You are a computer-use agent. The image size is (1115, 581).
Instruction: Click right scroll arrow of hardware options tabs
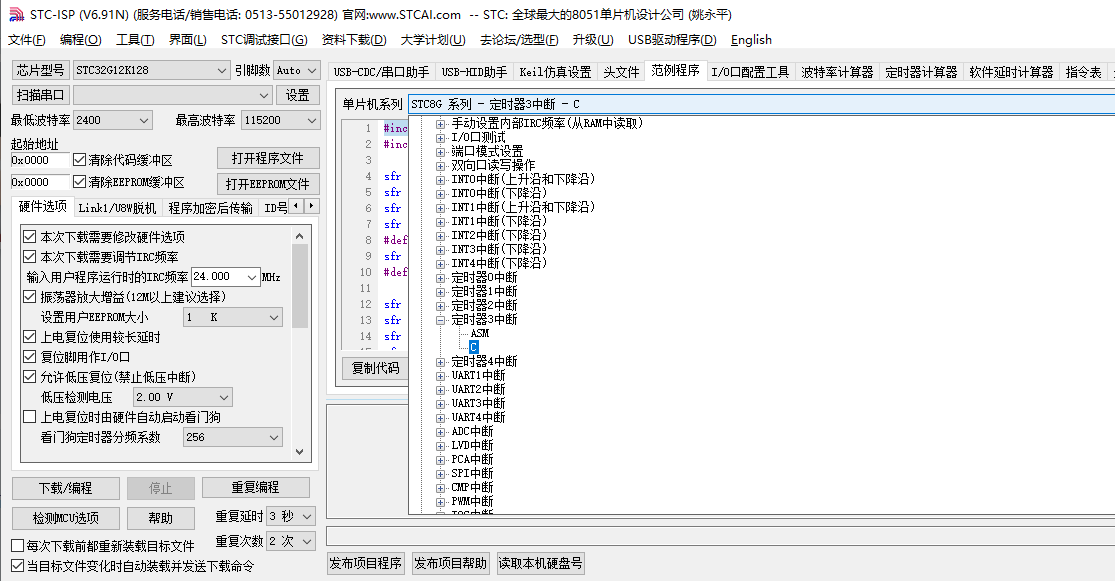pyautogui.click(x=312, y=206)
